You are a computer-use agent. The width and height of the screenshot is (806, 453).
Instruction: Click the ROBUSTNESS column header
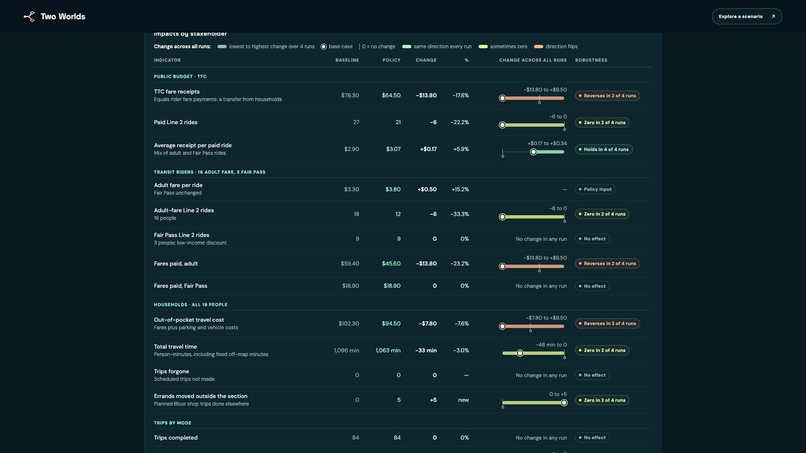coord(591,60)
